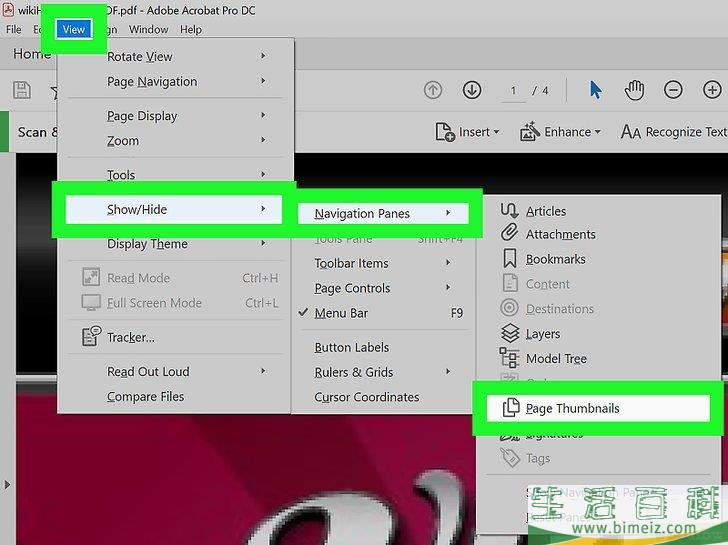Expand the Page Controls submenu
728x545 pixels.
tap(383, 288)
